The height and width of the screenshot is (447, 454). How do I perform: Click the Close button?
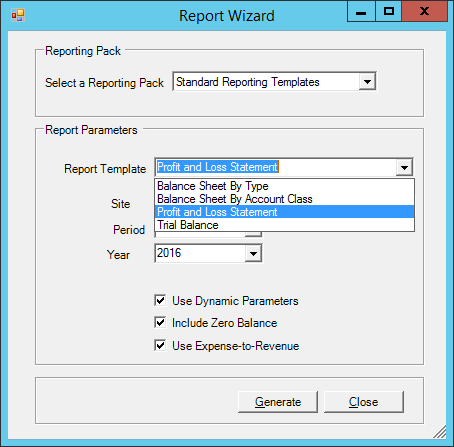(x=364, y=402)
